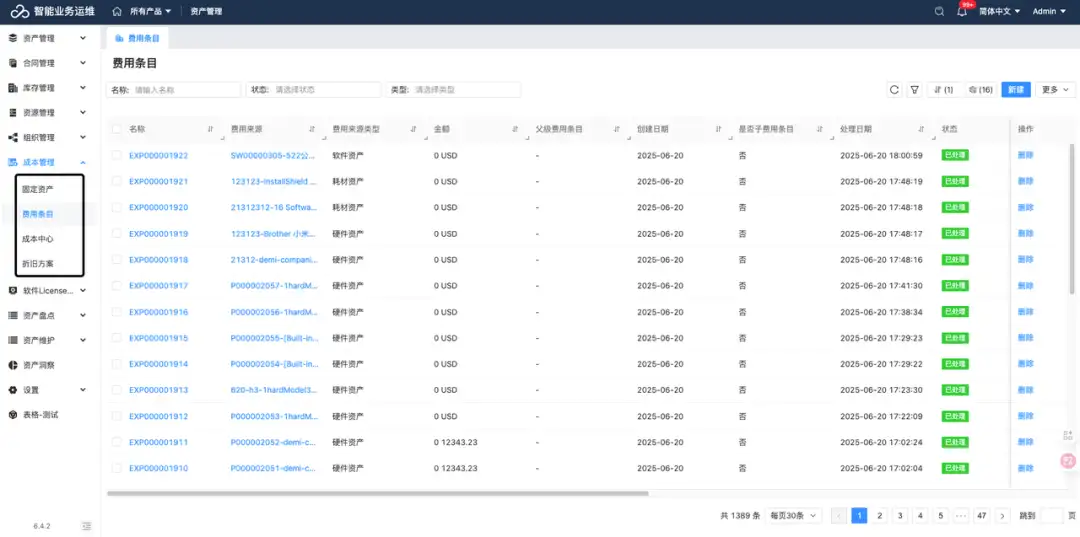Open 成本中心 in the sidebar

(x=38, y=239)
